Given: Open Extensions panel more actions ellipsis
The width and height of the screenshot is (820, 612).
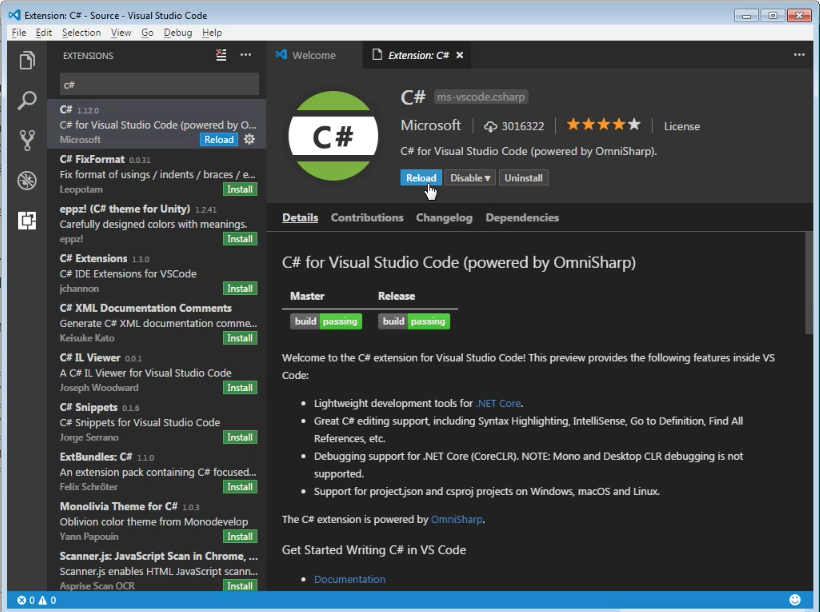Looking at the screenshot, I should click(246, 55).
